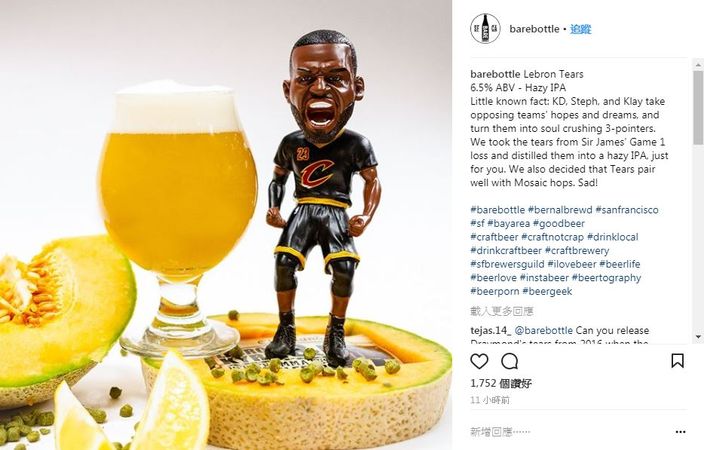This screenshot has height=450, width=704.
Task: Open the #beertography hashtag
Action: 606,278
